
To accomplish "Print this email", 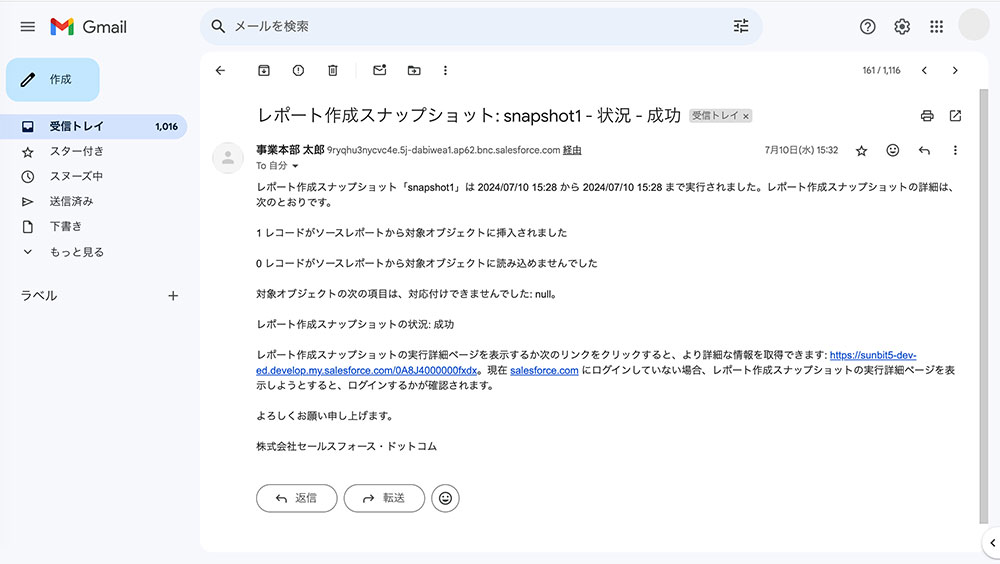I will tap(927, 115).
